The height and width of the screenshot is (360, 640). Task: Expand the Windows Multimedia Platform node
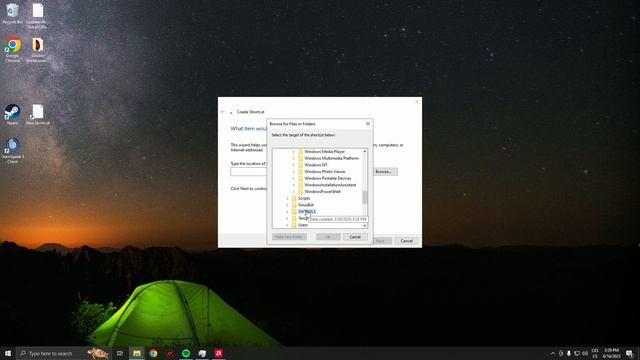pyautogui.click(x=293, y=158)
